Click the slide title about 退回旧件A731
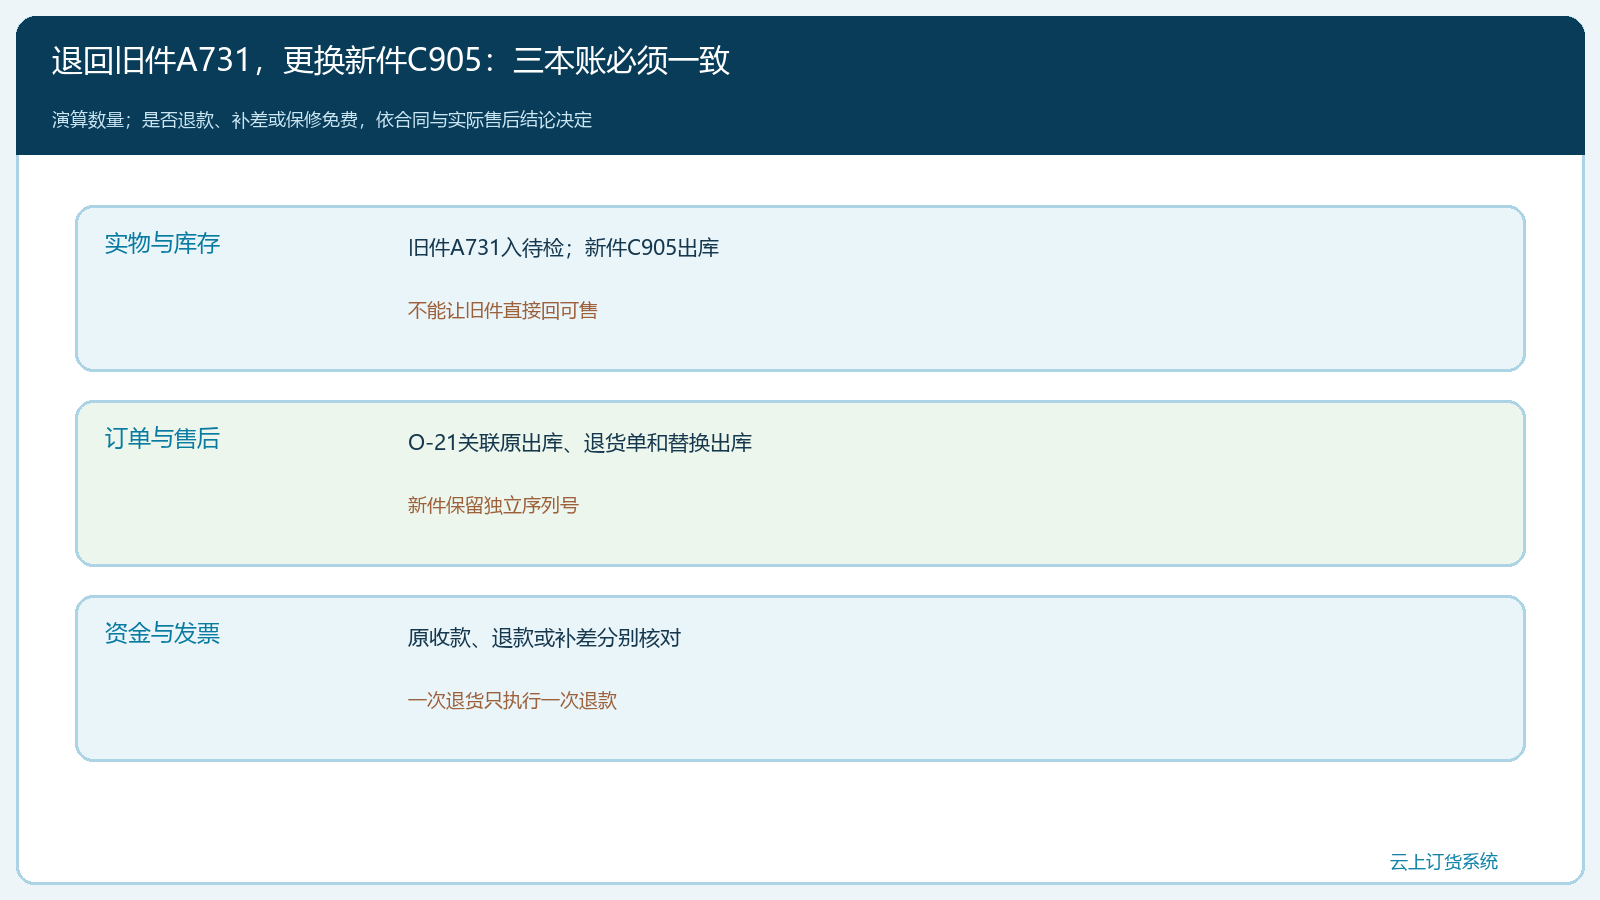Viewport: 1600px width, 900px height. click(x=391, y=61)
